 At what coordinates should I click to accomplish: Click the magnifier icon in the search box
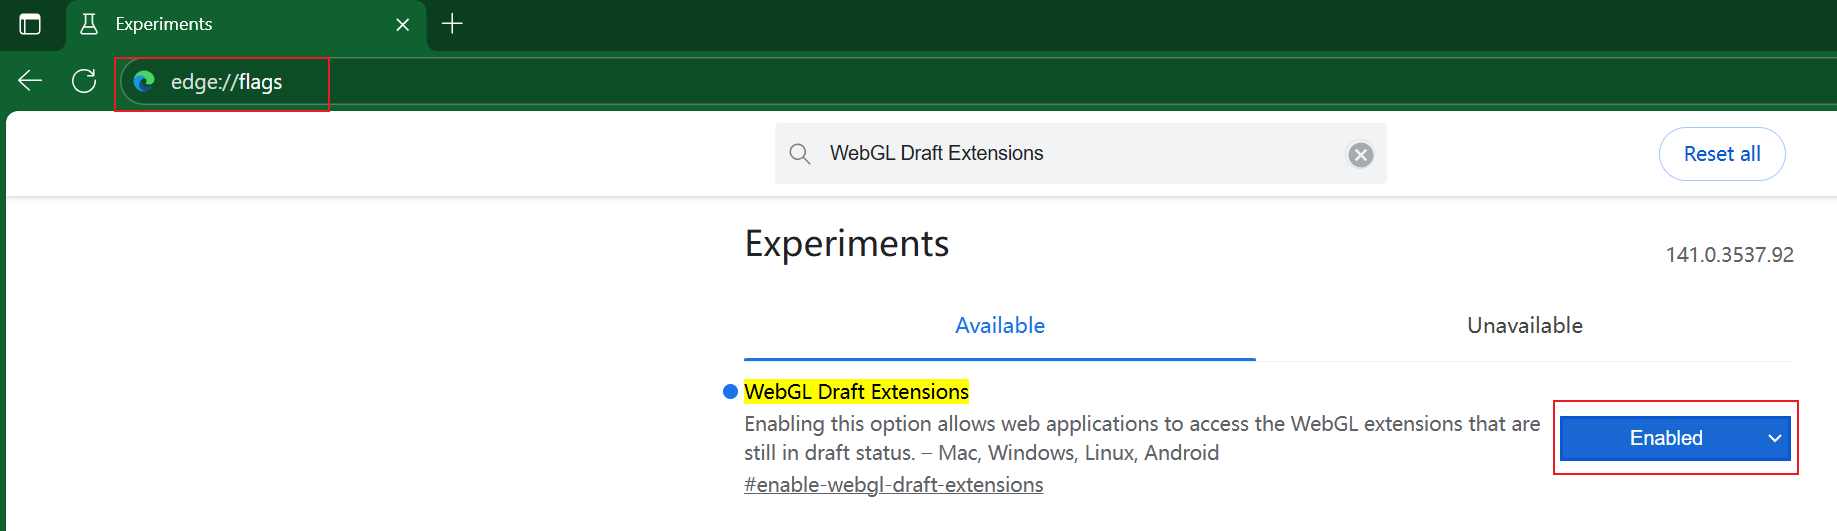(800, 154)
